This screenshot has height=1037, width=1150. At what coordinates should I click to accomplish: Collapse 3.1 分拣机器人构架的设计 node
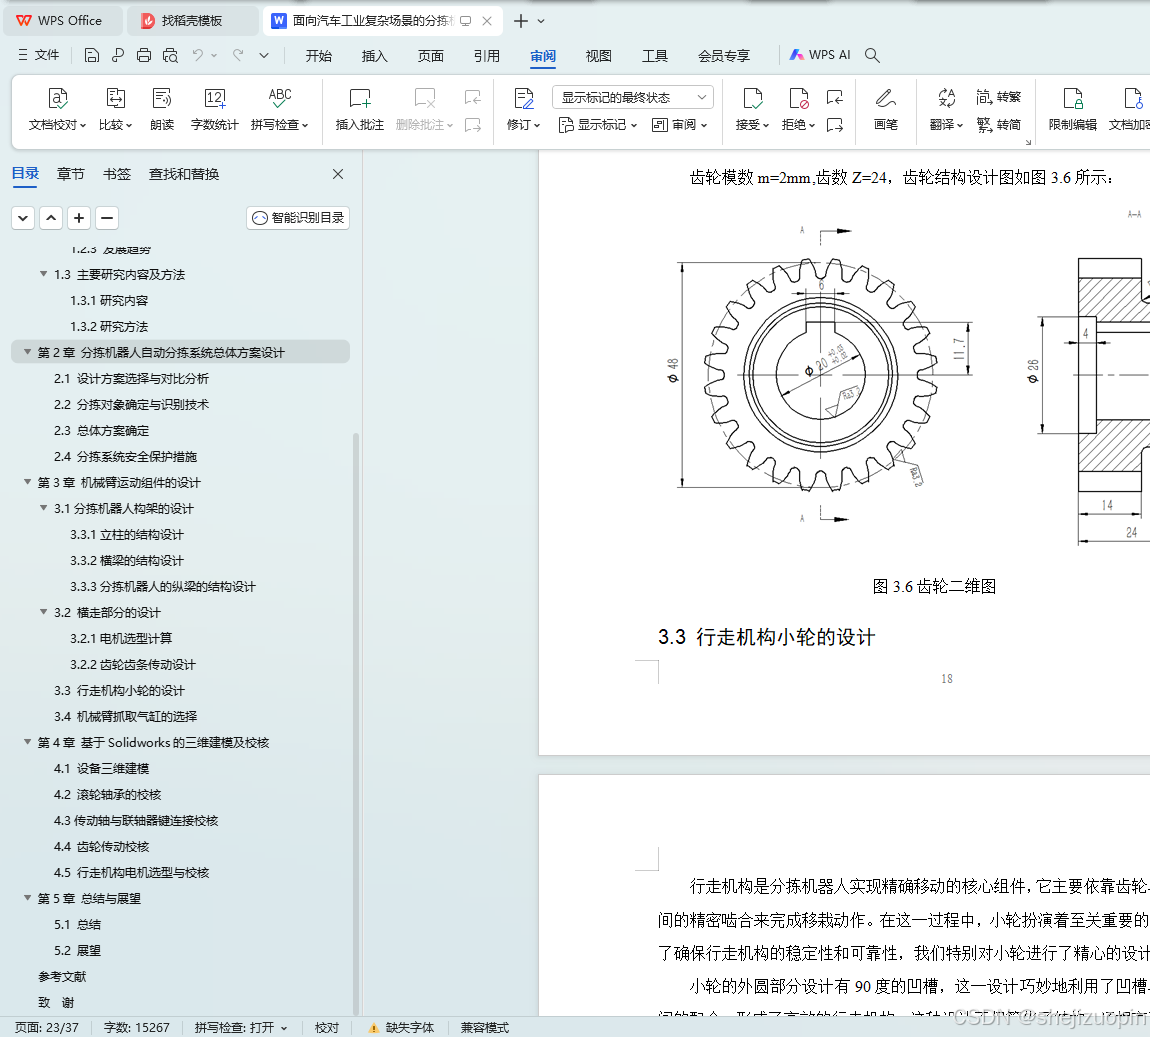pos(43,508)
